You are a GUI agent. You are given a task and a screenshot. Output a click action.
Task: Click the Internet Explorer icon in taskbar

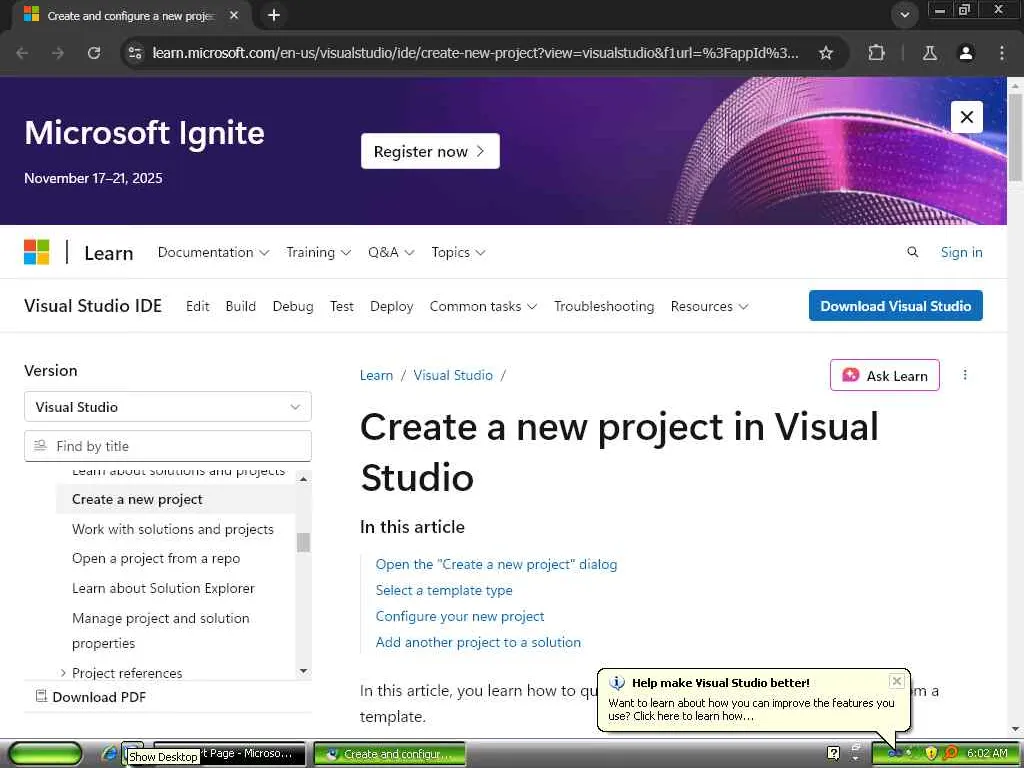tap(110, 753)
